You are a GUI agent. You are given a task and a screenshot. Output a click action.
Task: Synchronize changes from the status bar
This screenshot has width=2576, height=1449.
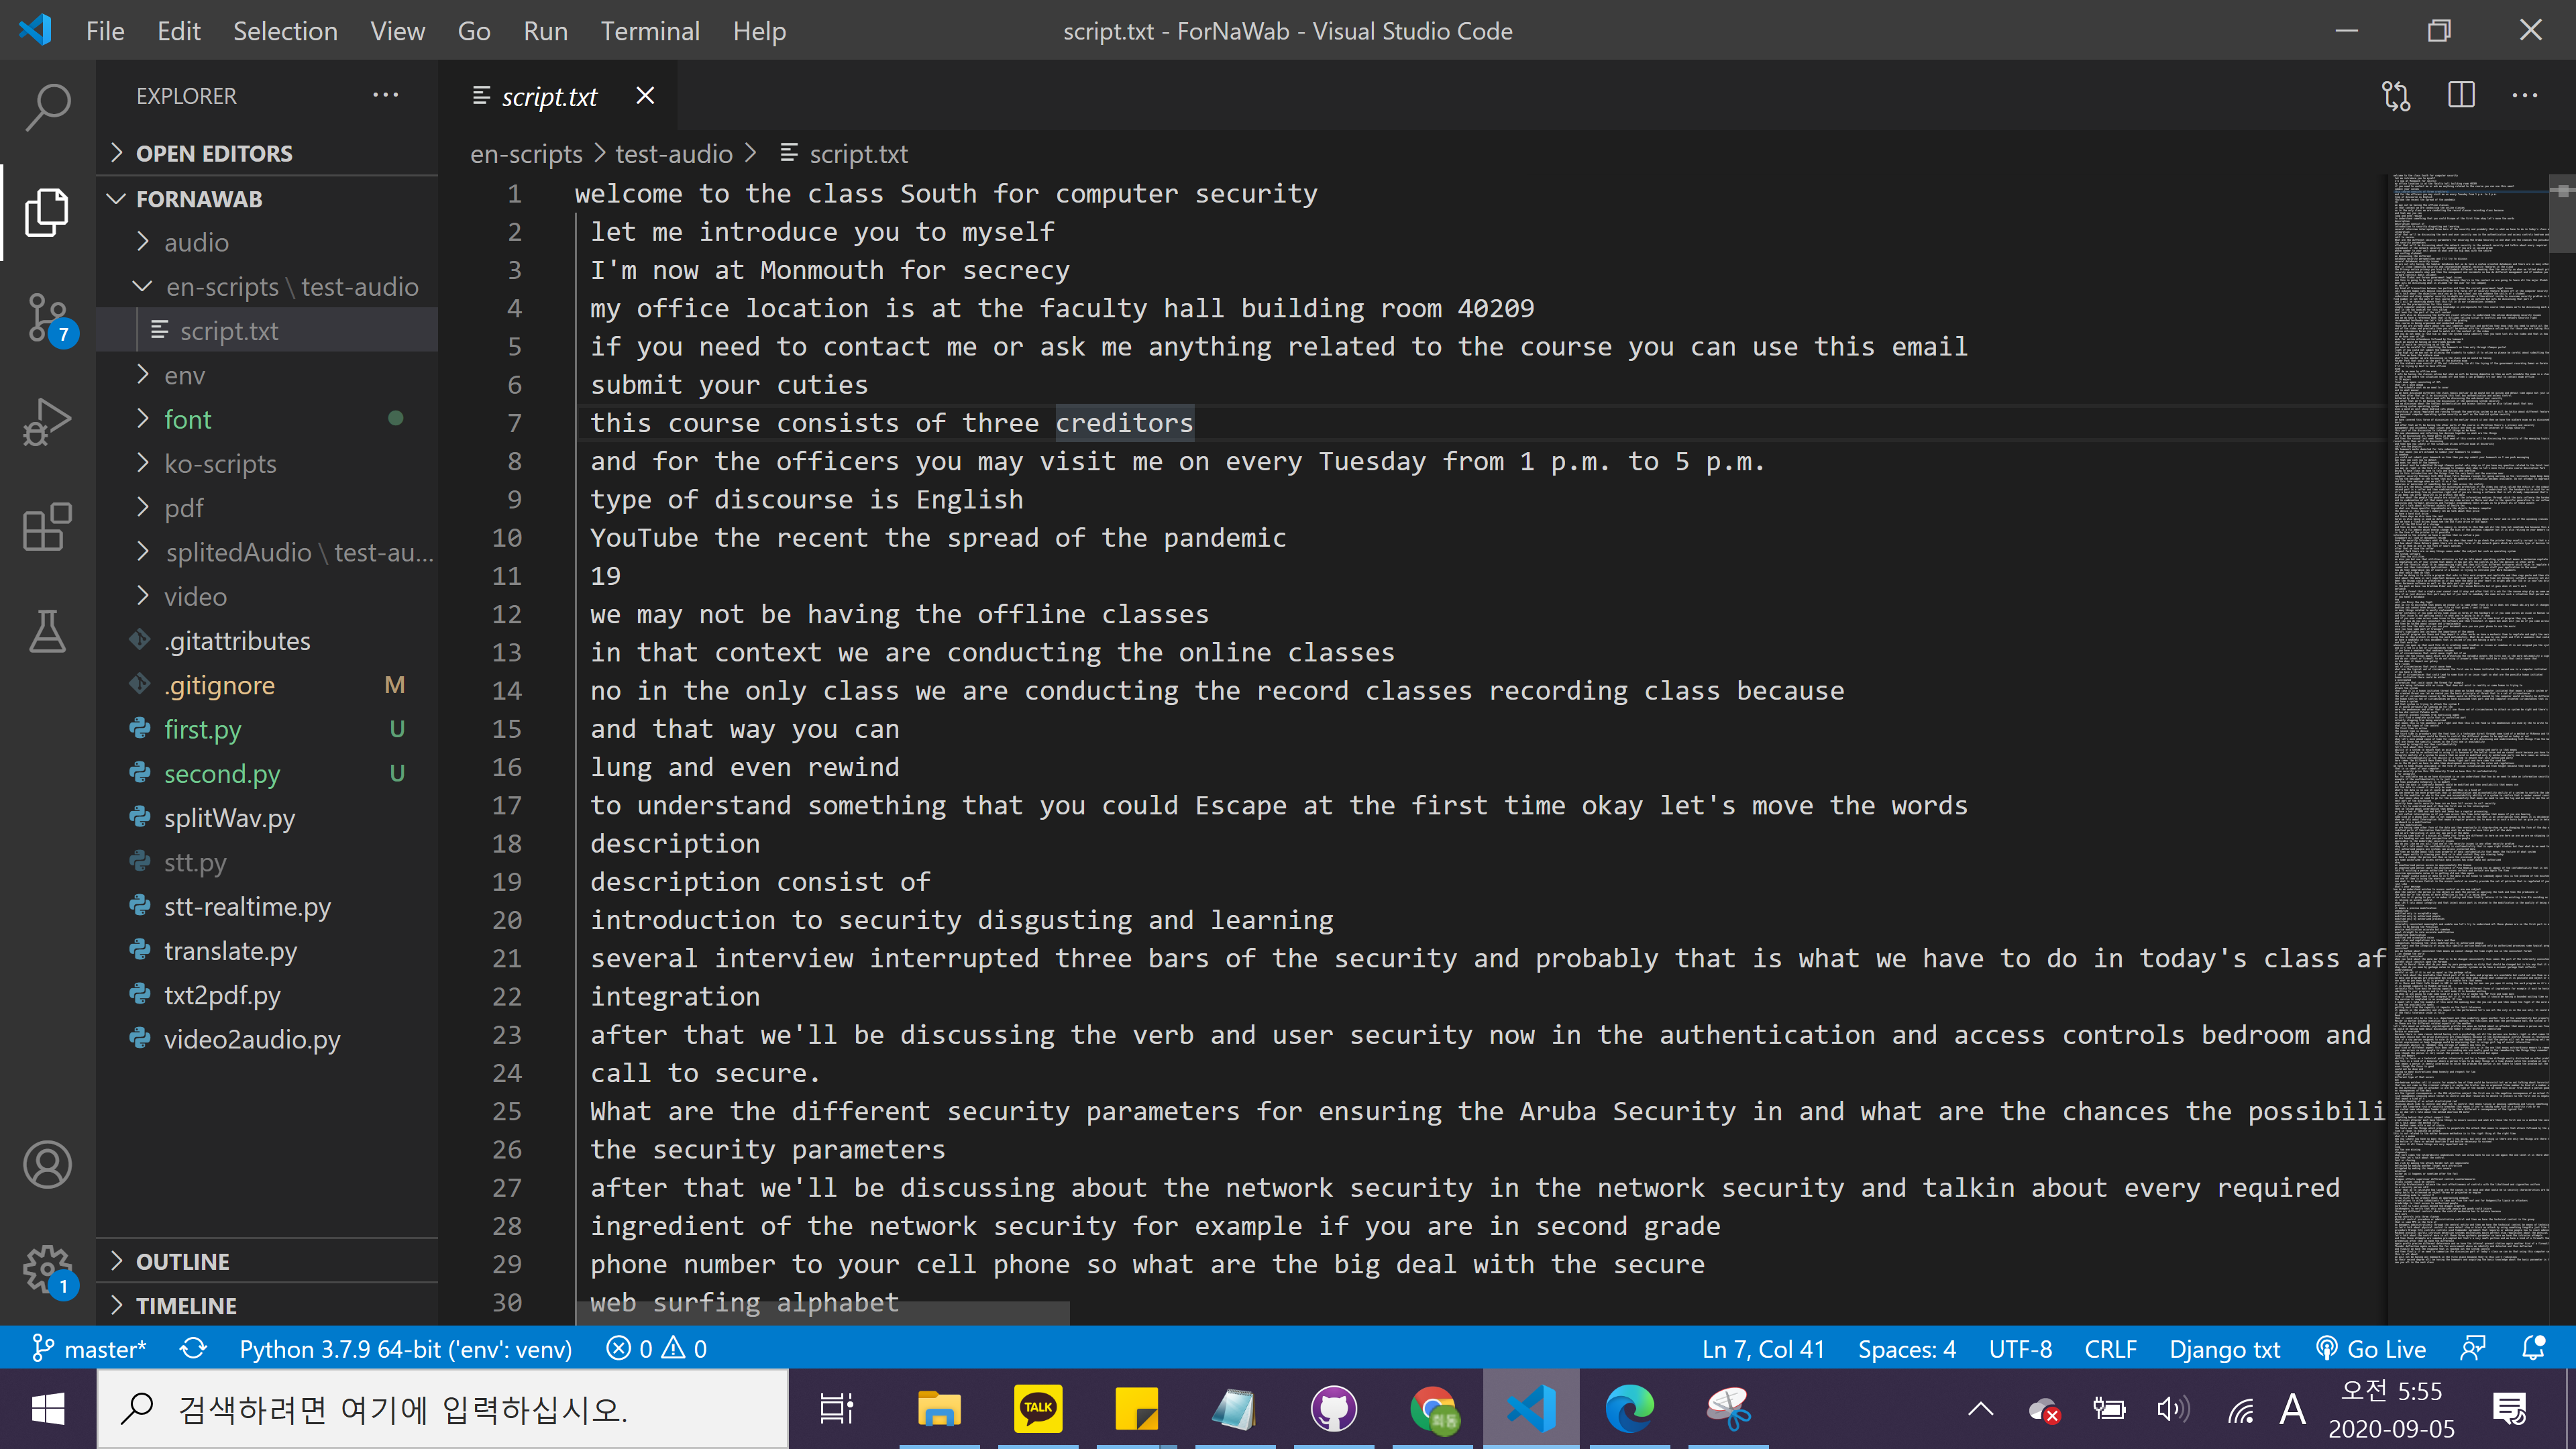(193, 1348)
